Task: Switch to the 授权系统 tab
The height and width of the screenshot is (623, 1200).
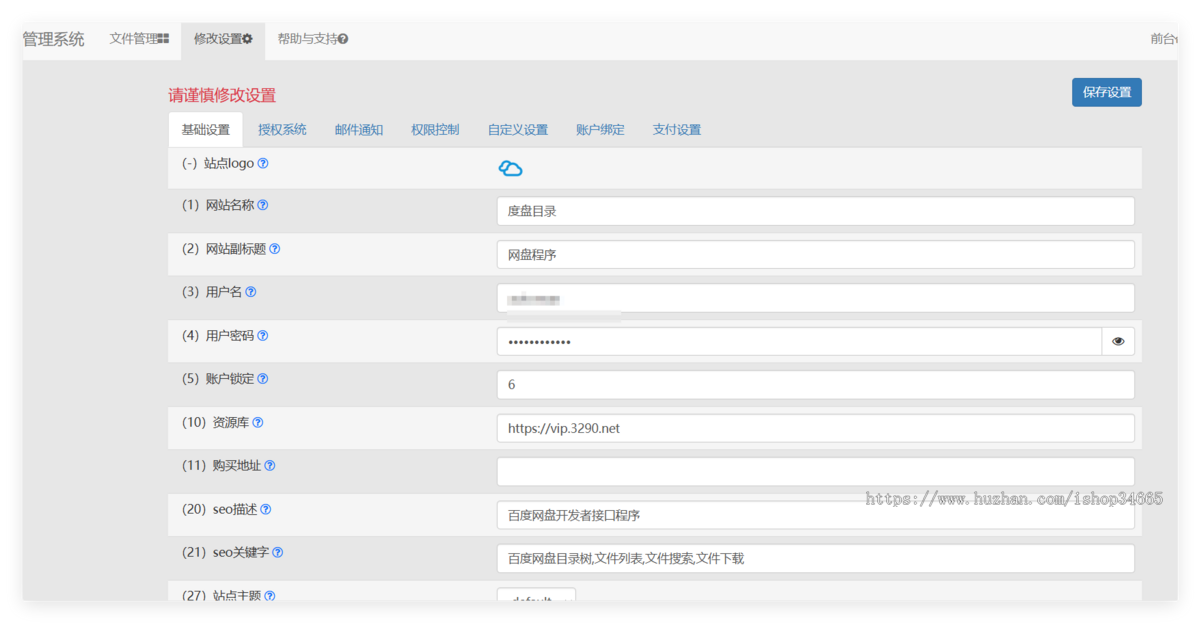Action: pyautogui.click(x=282, y=130)
